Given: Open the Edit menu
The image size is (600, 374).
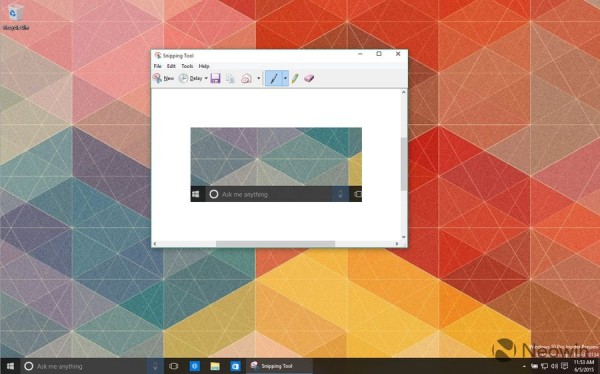Looking at the screenshot, I should (171, 66).
